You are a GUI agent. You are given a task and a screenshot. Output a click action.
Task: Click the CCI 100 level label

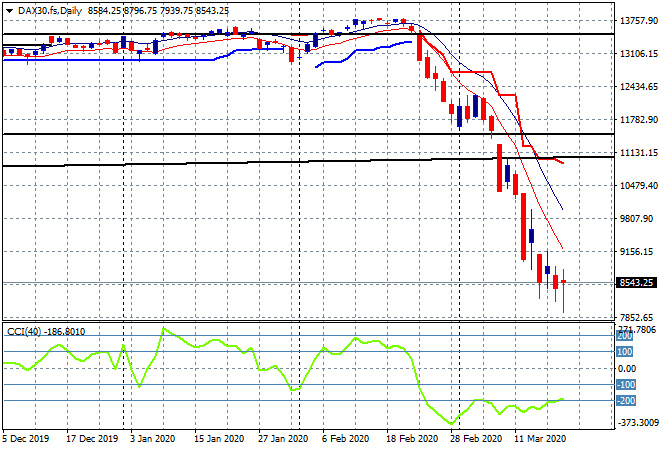(x=625, y=352)
